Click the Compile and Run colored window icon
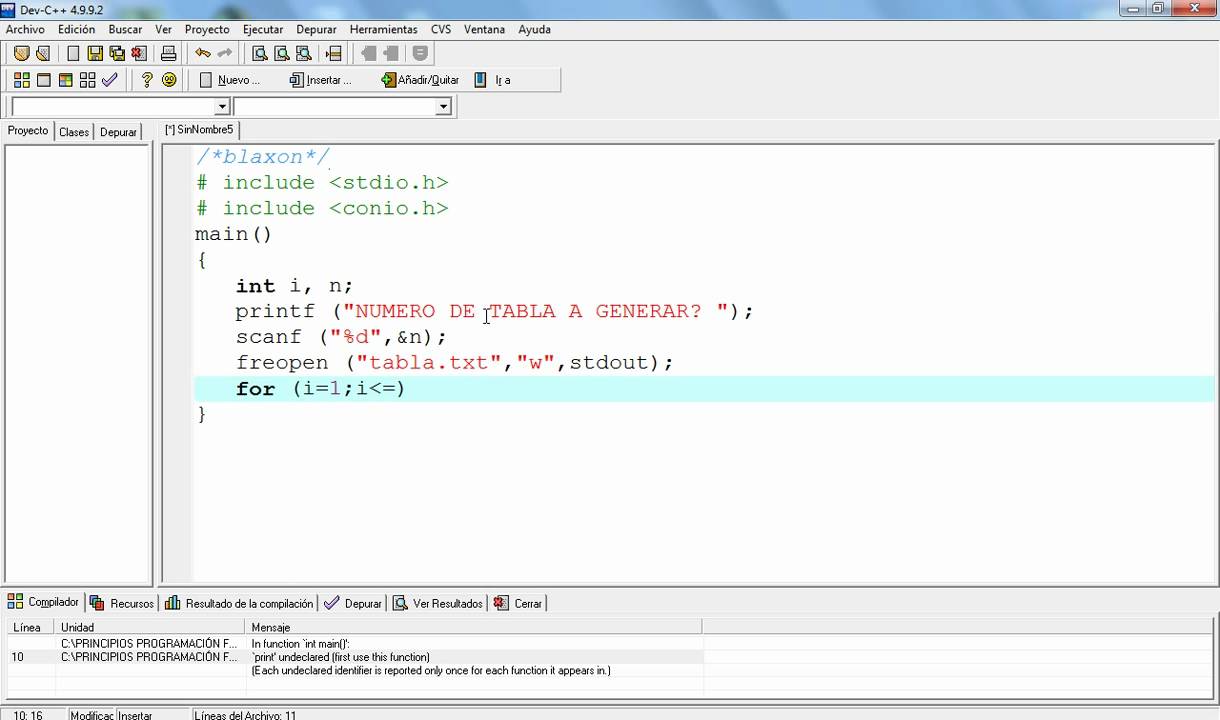 65,80
